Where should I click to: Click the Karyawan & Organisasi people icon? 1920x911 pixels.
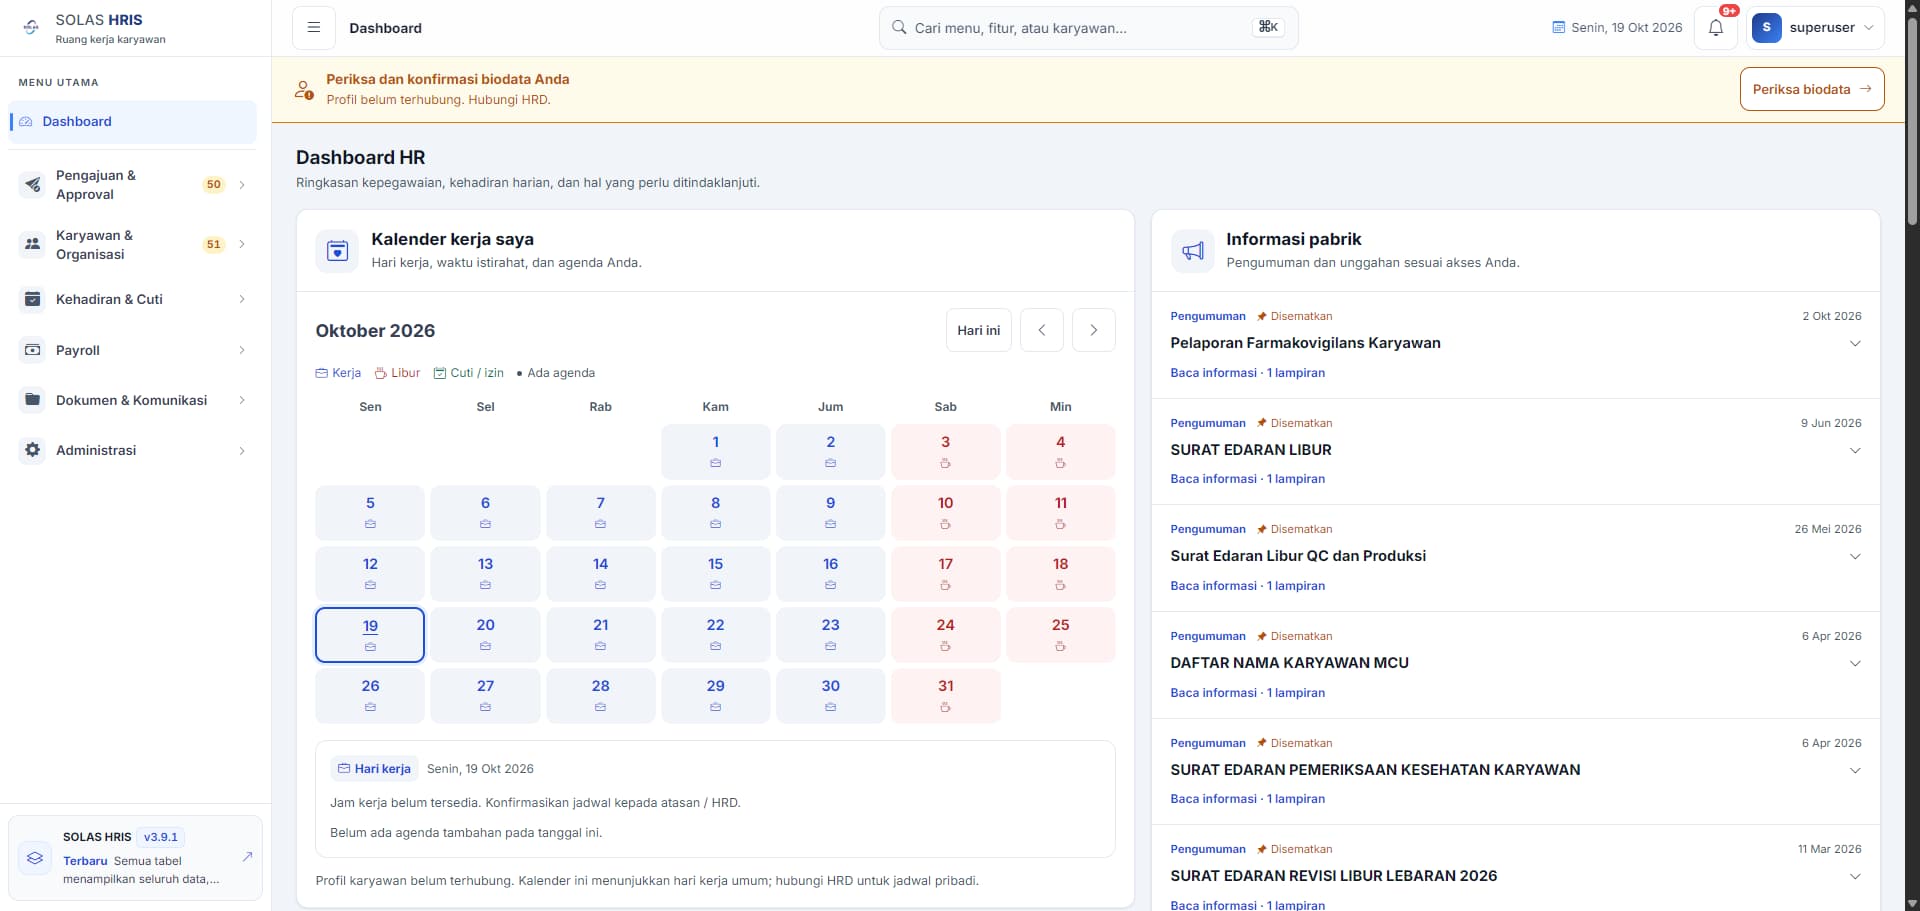point(33,244)
